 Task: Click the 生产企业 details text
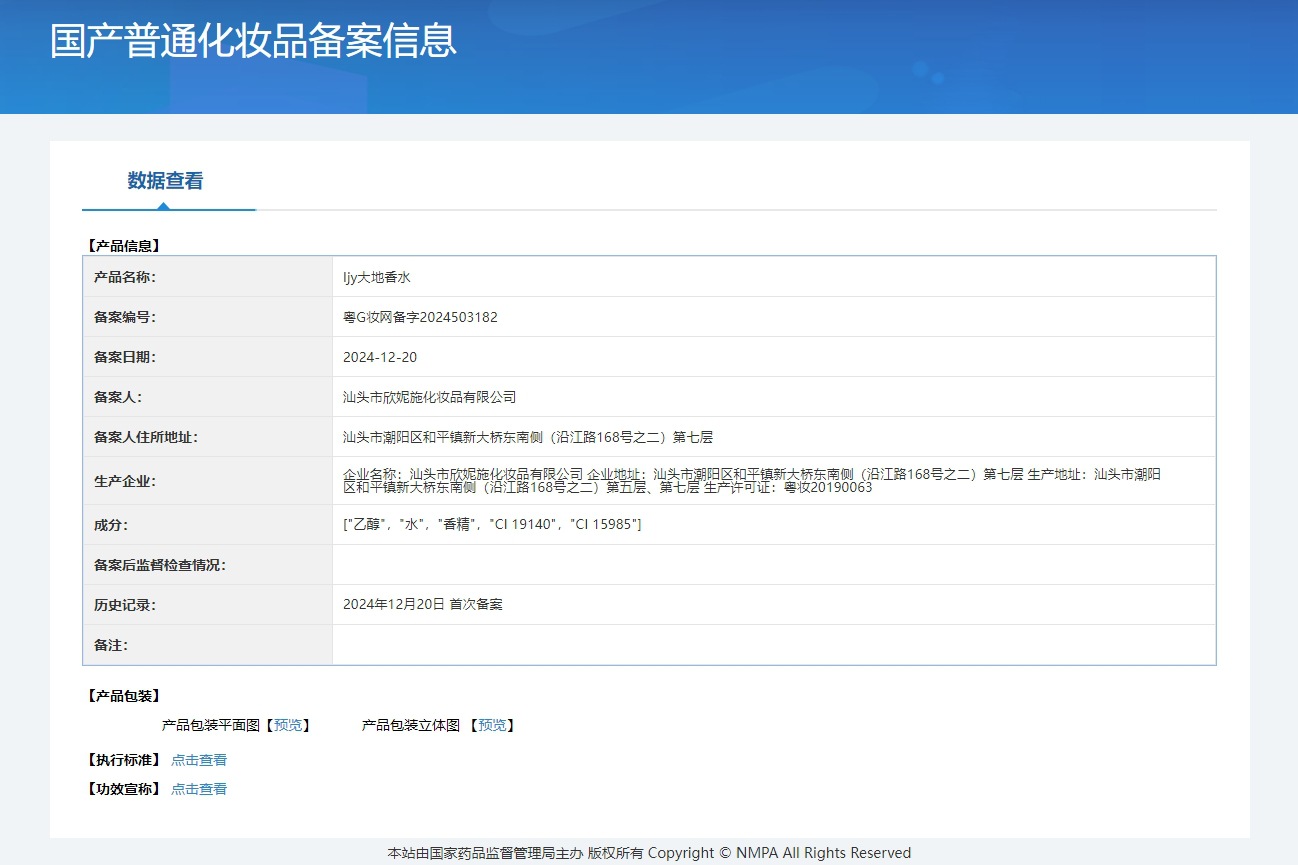coord(752,481)
